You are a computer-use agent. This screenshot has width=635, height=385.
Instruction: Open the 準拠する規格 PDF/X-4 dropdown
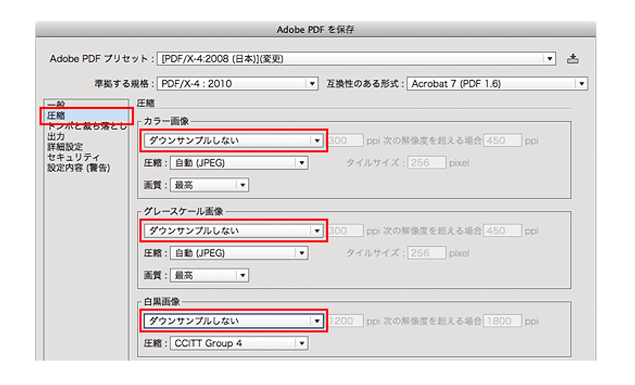pyautogui.click(x=237, y=84)
